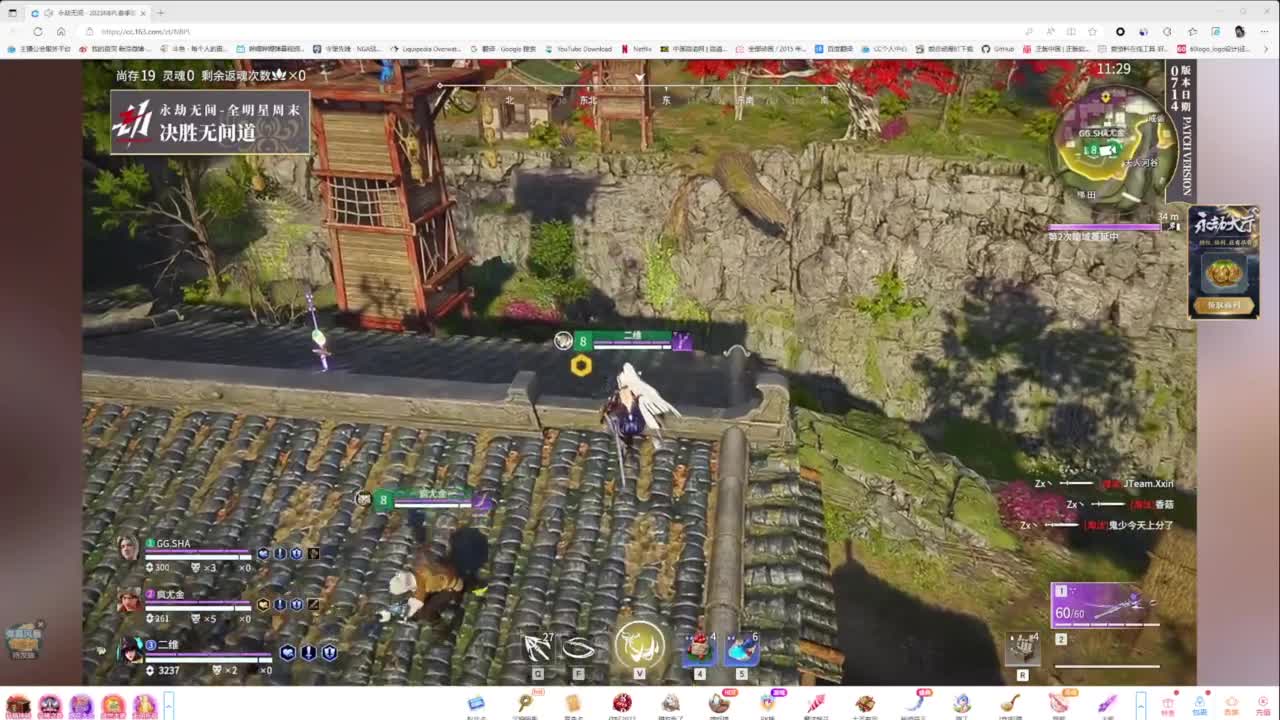This screenshot has height=720, width=1280.
Task: Select the item in slot 4 of the HUD
Action: coord(699,649)
